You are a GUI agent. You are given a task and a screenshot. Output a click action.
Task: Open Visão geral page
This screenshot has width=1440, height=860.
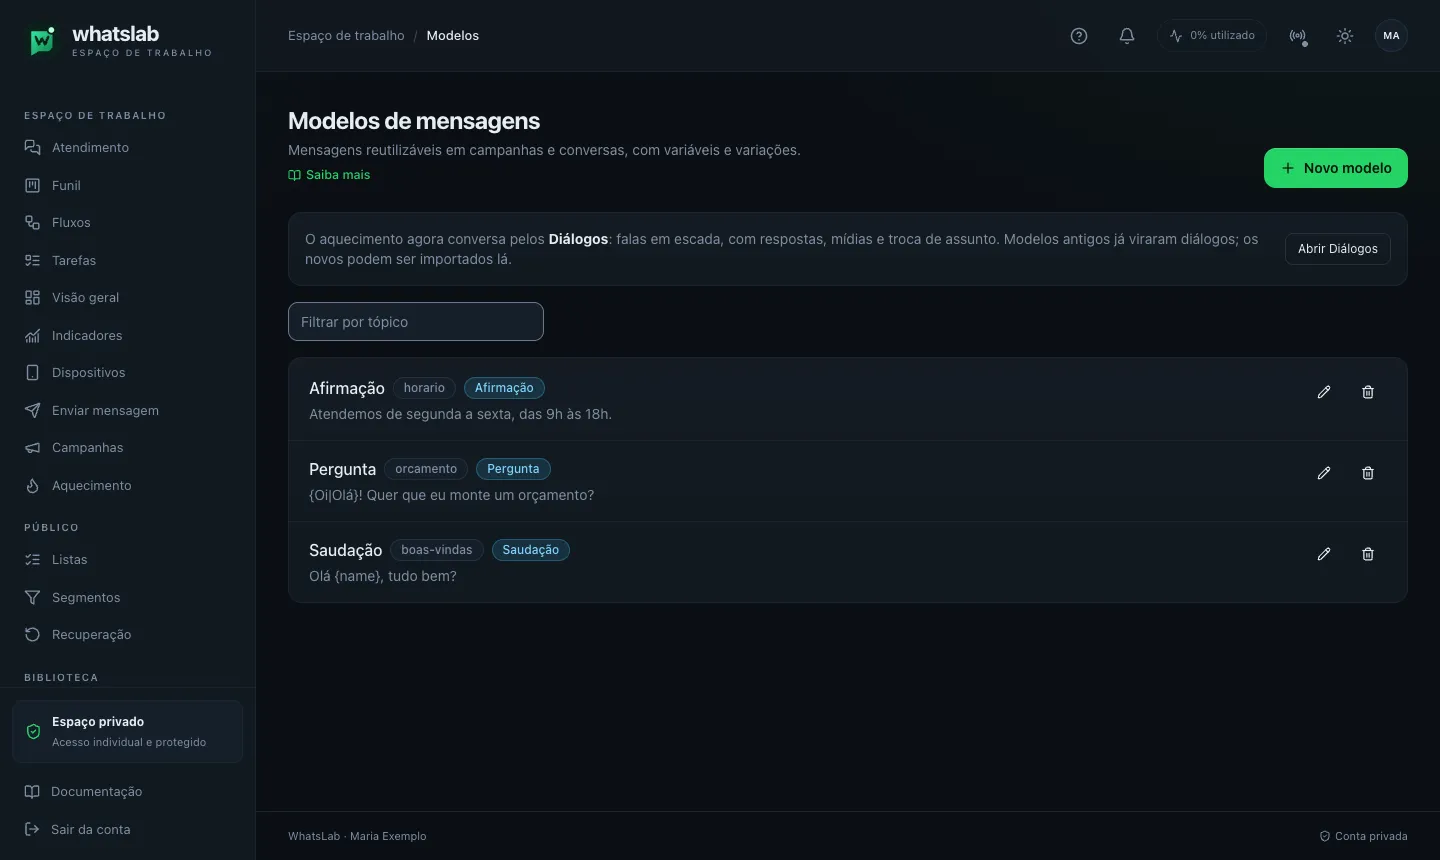coord(128,298)
